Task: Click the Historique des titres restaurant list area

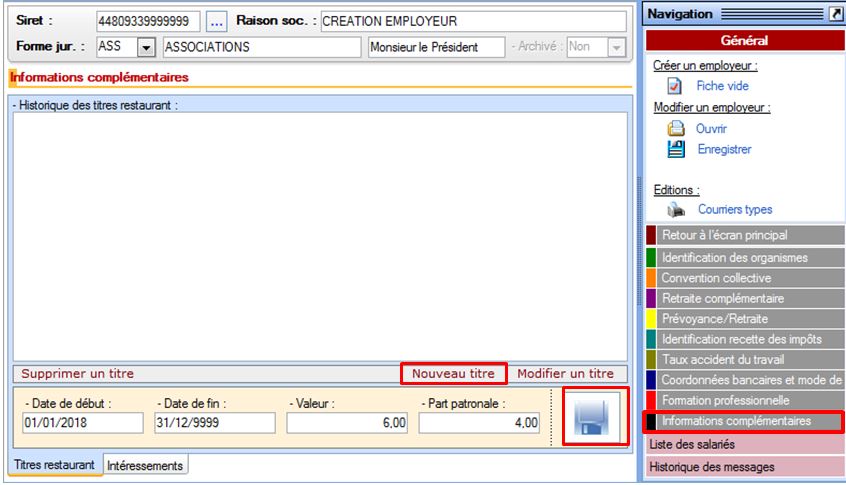Action: coord(320,236)
